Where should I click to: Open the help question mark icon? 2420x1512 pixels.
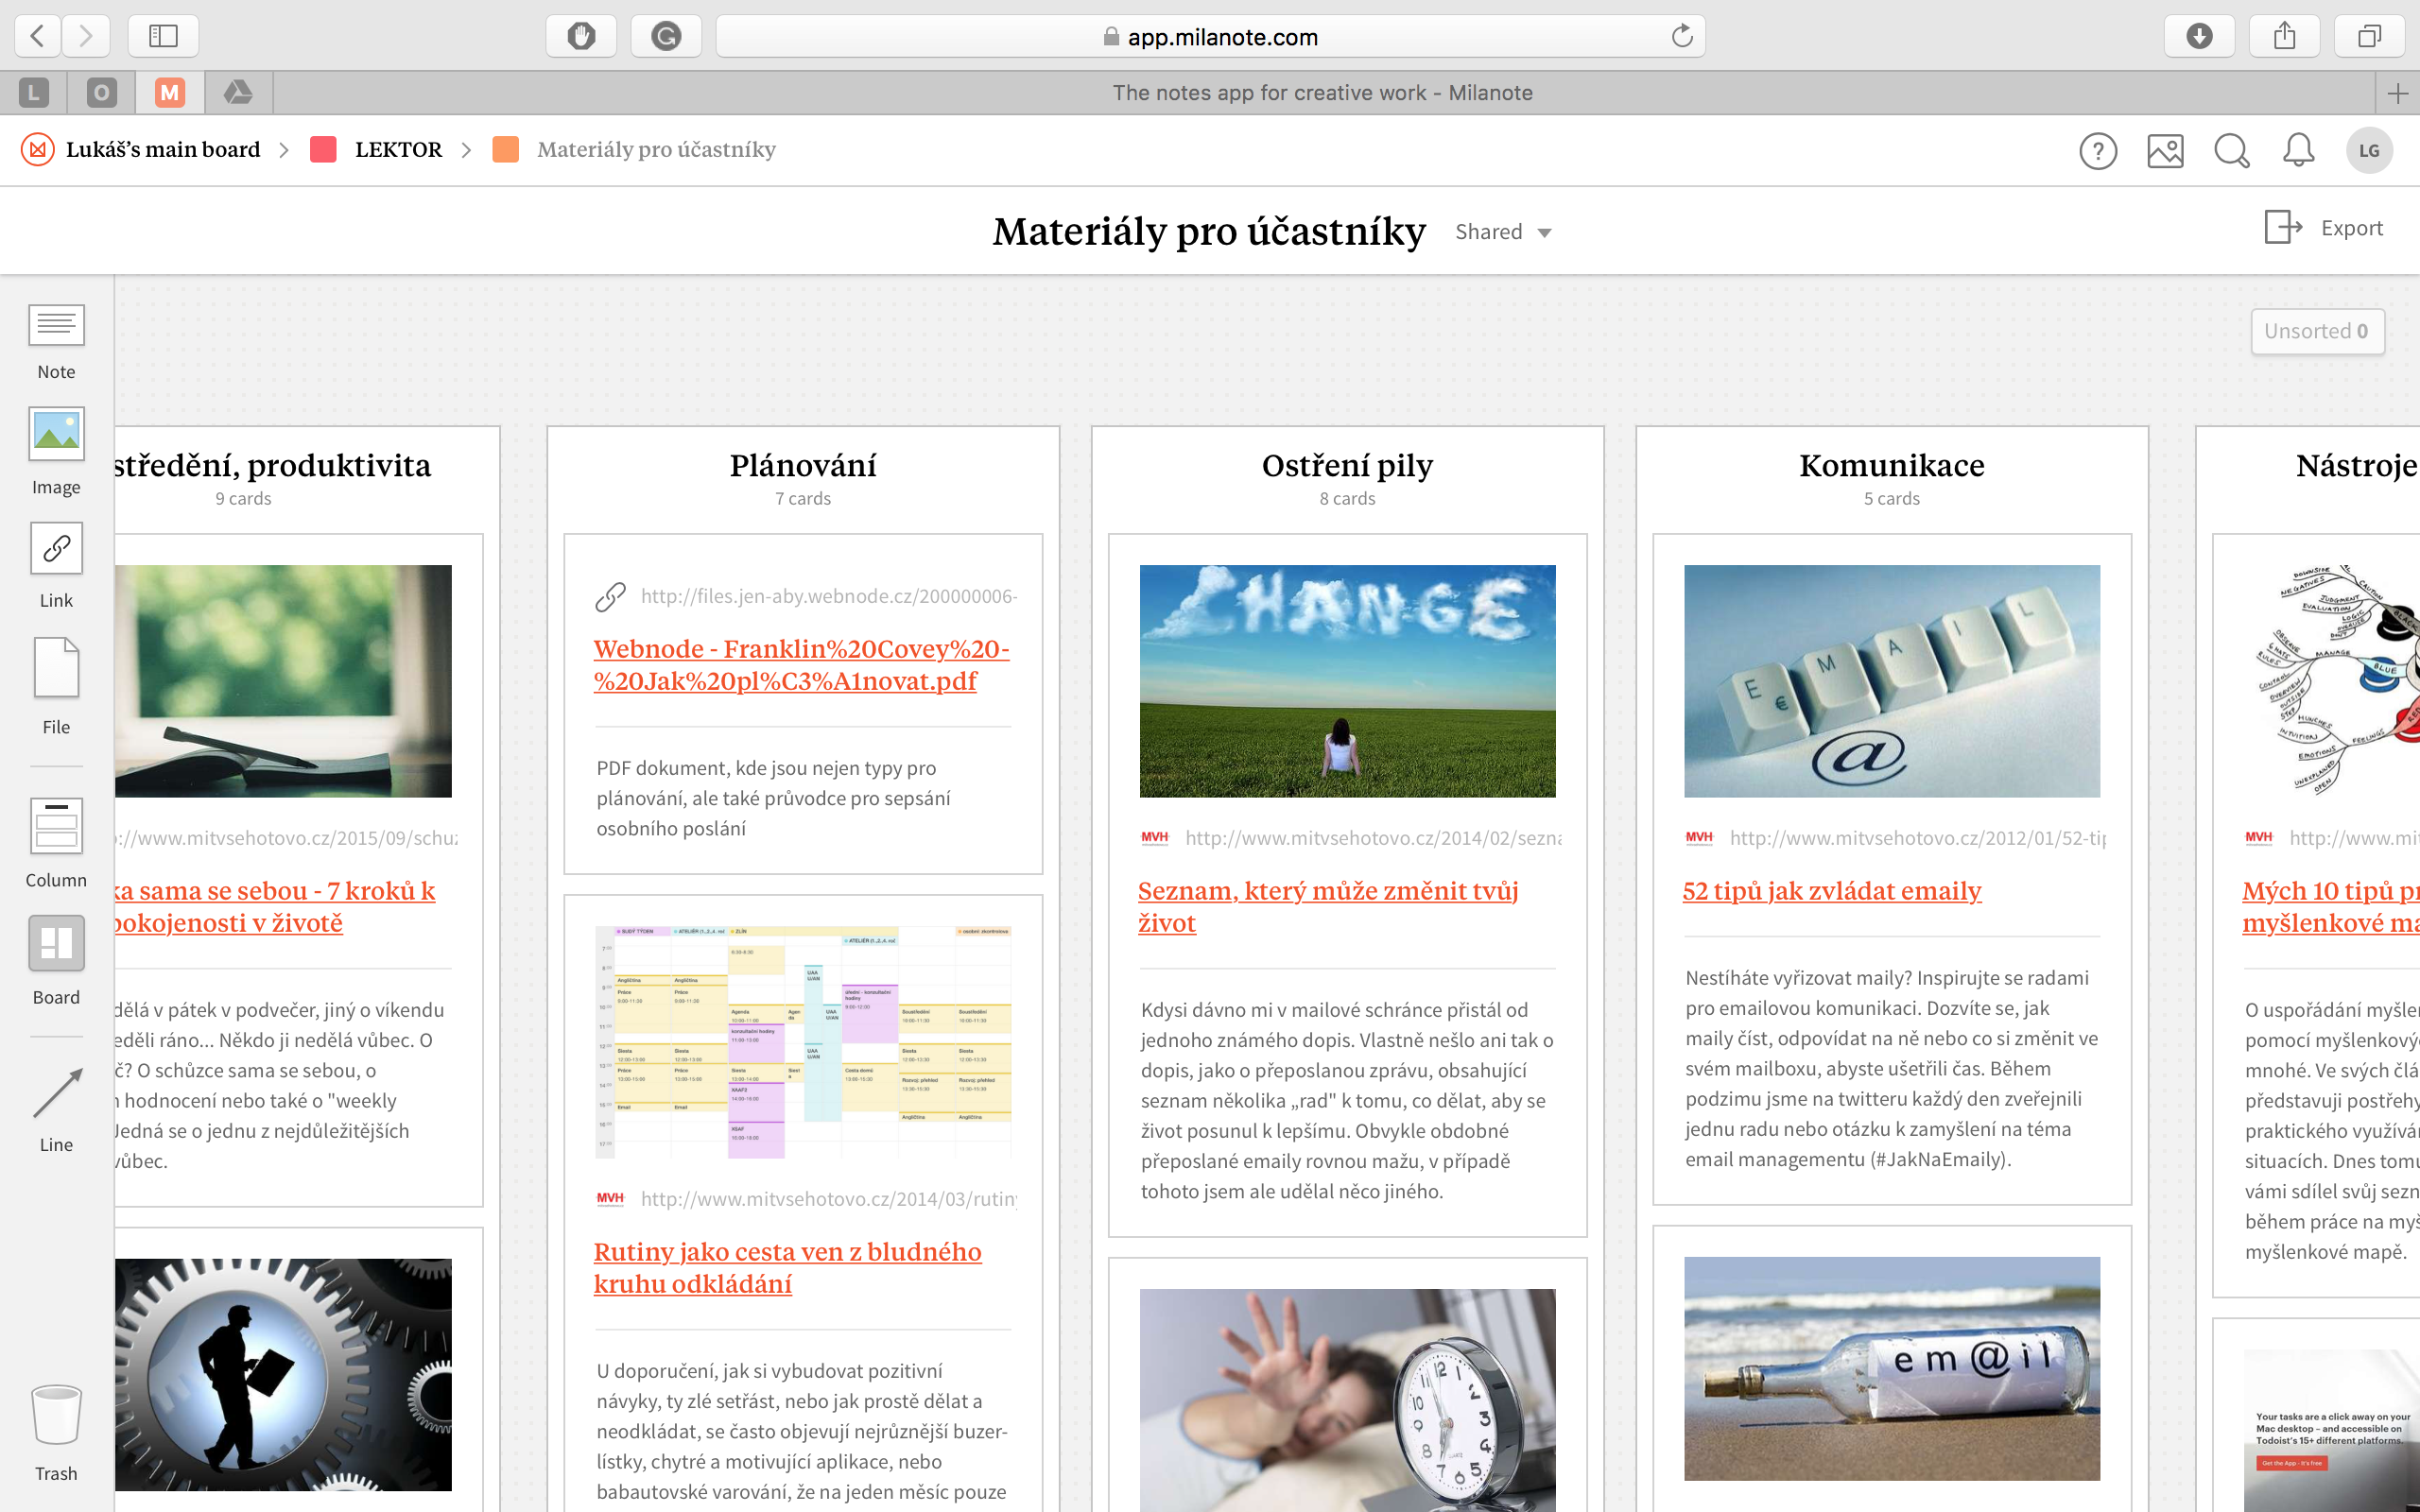(2098, 151)
